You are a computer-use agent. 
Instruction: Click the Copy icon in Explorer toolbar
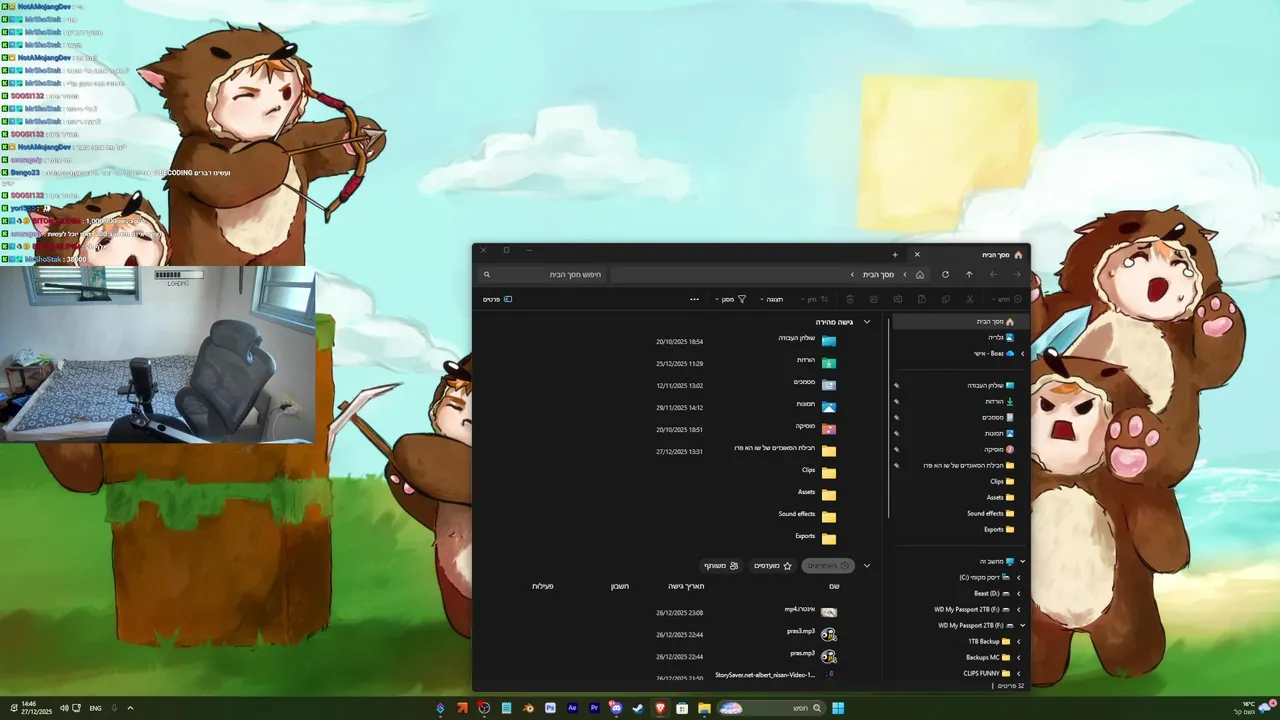(x=946, y=299)
